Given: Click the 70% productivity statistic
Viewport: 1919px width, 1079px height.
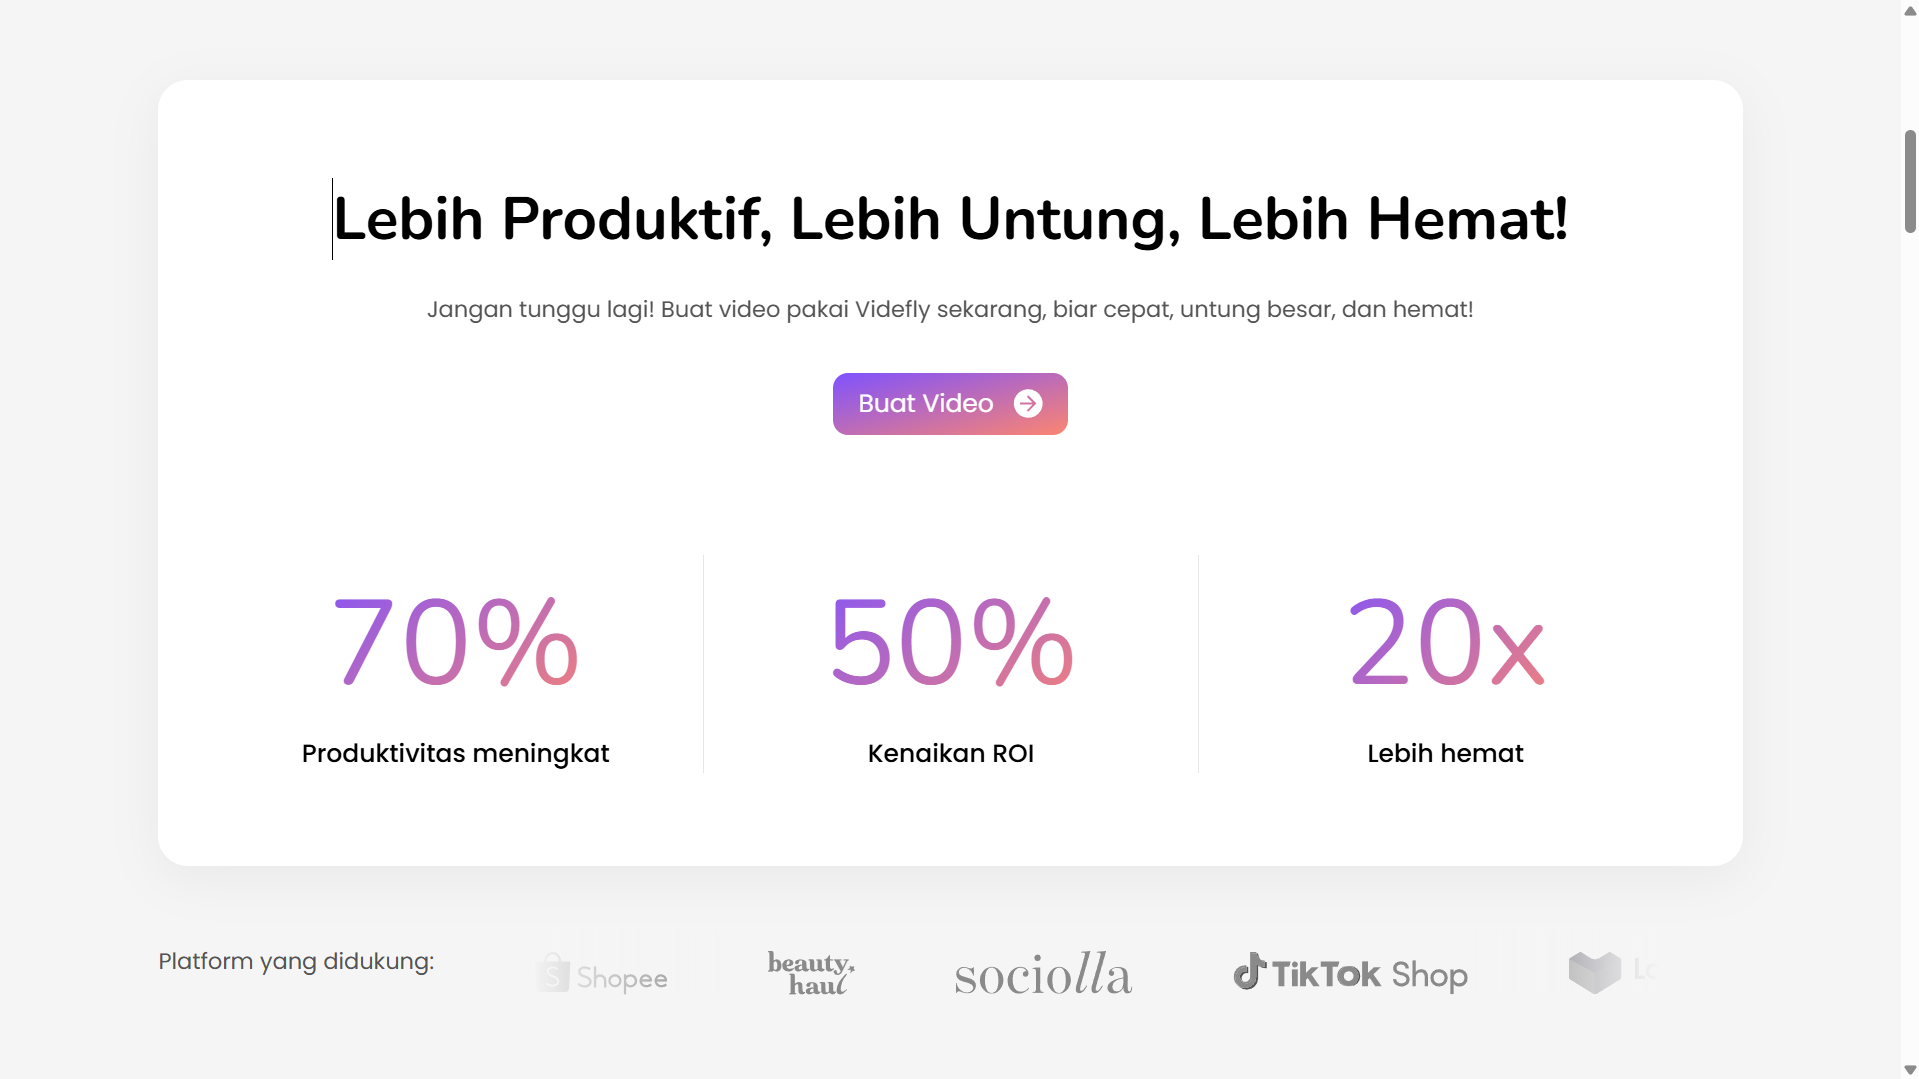Looking at the screenshot, I should pos(455,641).
